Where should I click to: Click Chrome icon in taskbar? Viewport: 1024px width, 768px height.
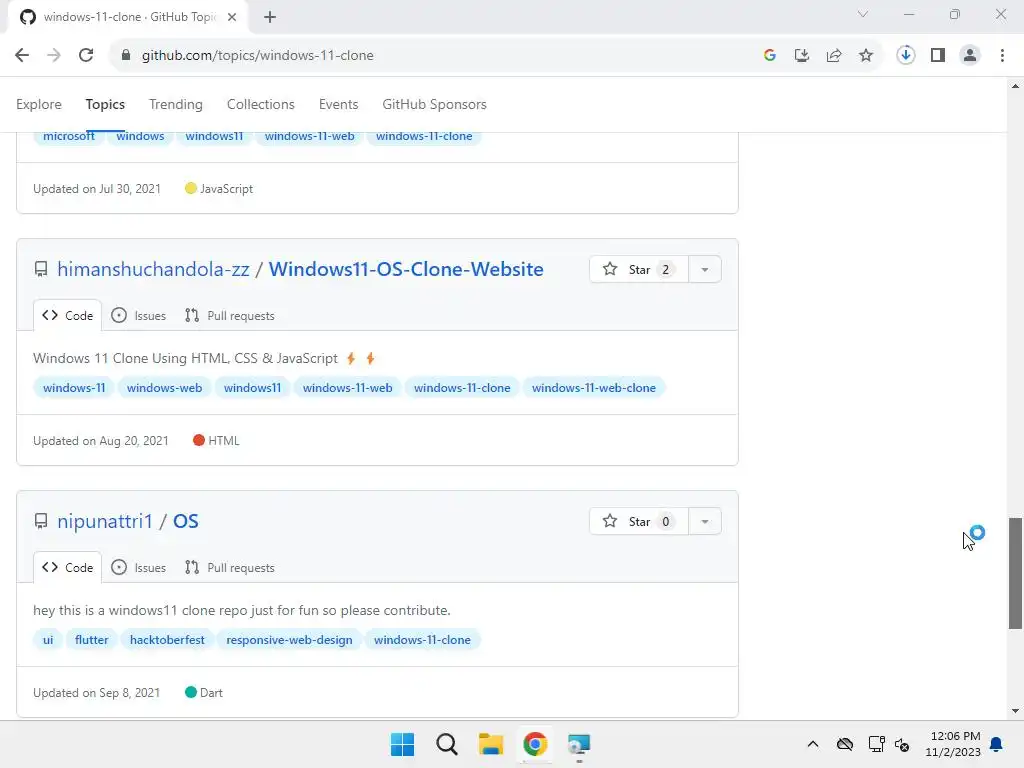click(x=535, y=744)
